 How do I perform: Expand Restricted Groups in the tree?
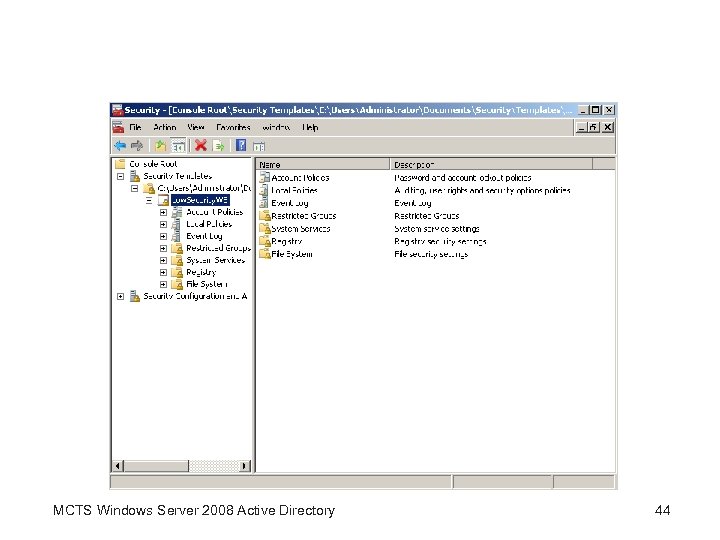(x=163, y=248)
